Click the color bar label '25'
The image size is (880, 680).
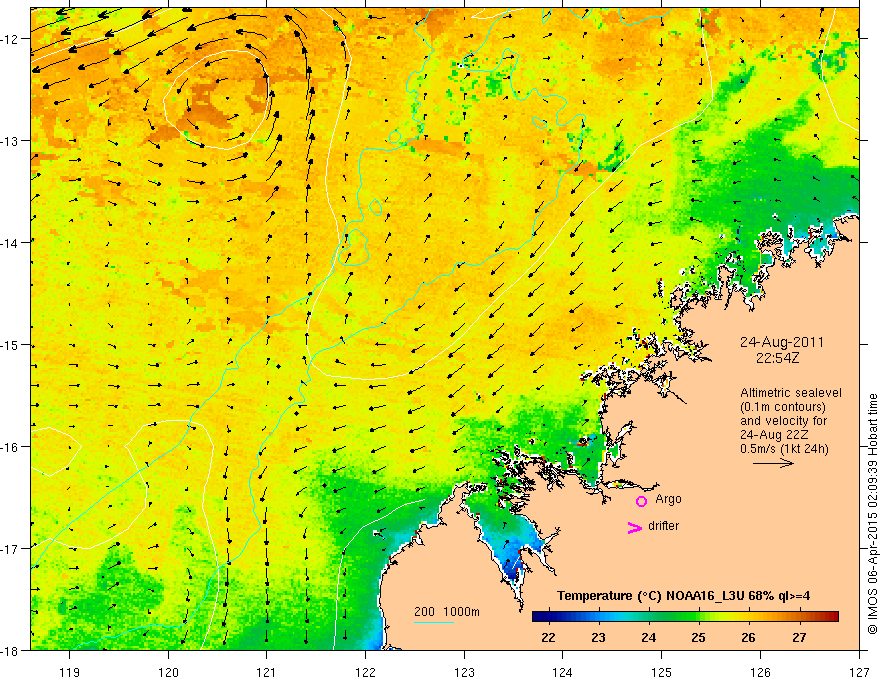(x=699, y=637)
